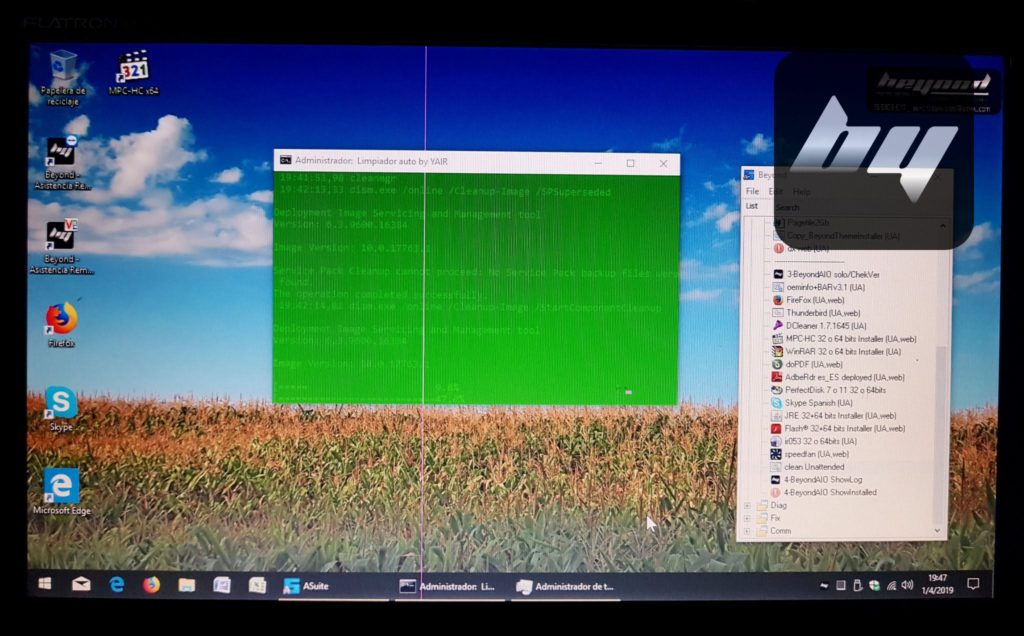Image resolution: width=1024 pixels, height=636 pixels.
Task: Click the clean Unattended entry text
Action: coord(814,467)
